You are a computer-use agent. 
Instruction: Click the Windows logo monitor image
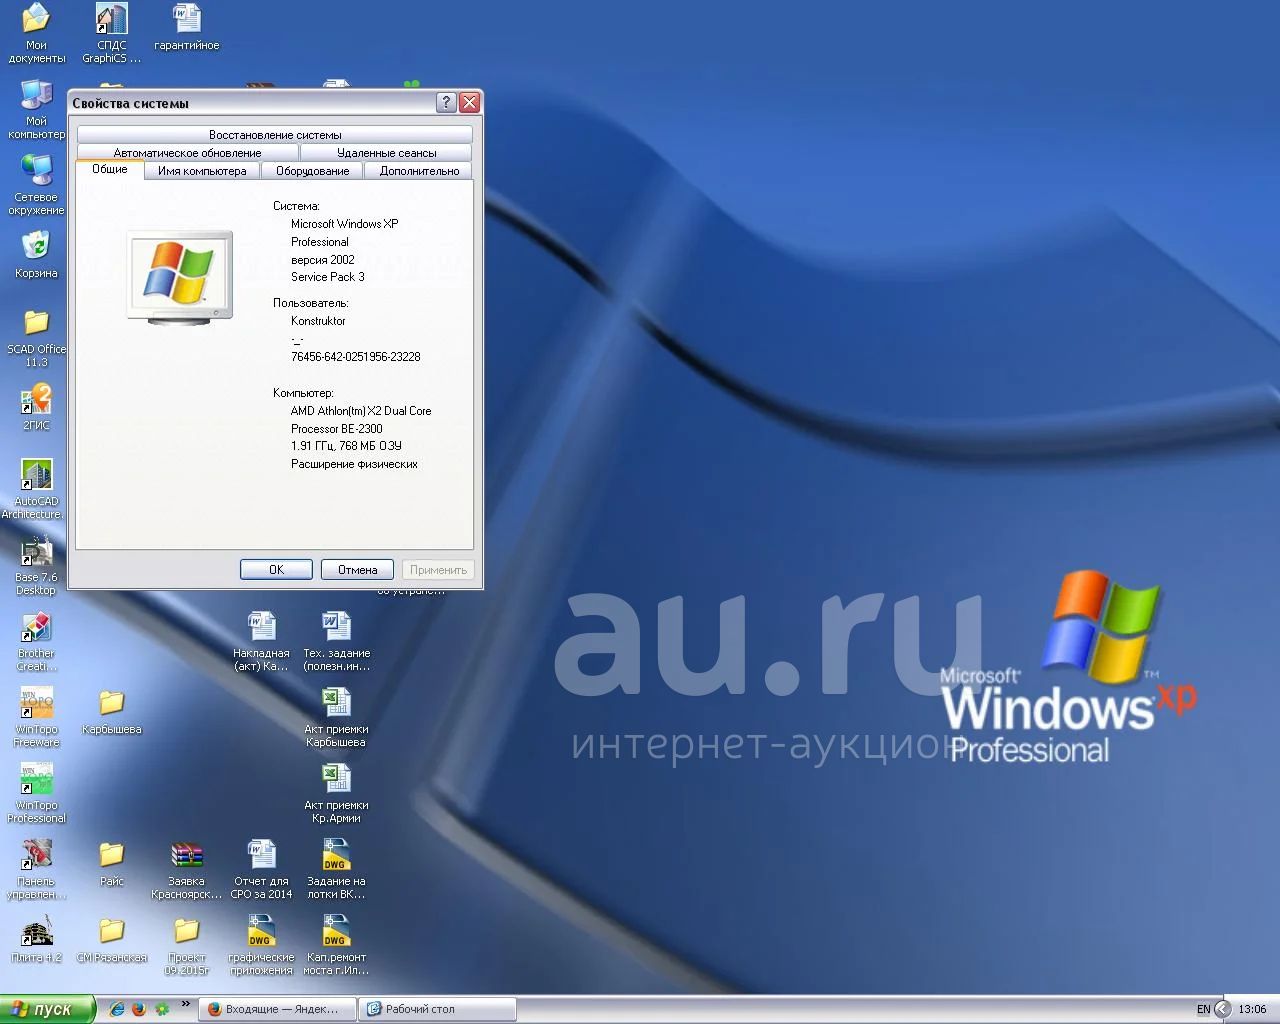coord(180,278)
